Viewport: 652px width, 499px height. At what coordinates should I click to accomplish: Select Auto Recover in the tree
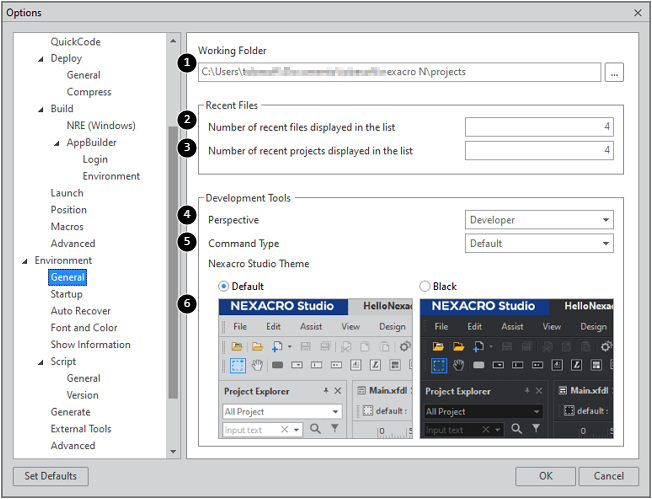coord(80,311)
